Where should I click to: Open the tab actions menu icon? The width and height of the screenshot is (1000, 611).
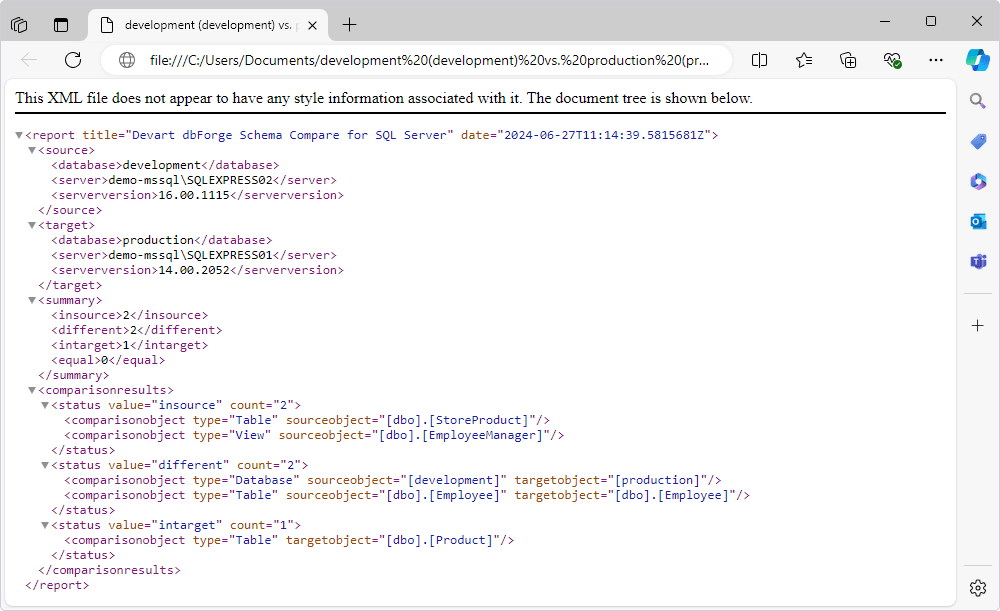(61, 25)
